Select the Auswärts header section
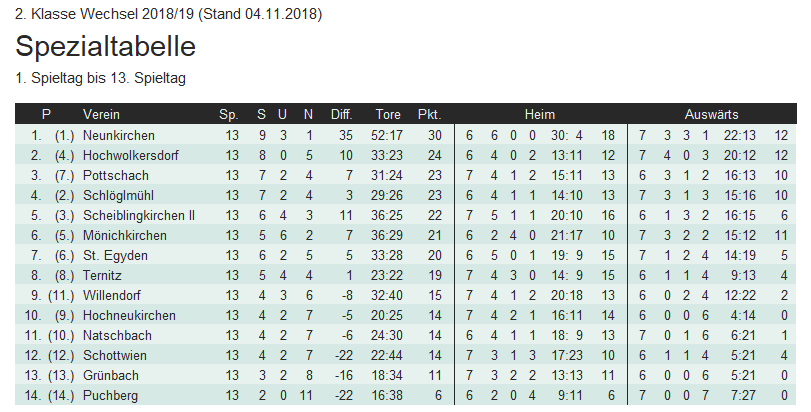 tap(712, 114)
